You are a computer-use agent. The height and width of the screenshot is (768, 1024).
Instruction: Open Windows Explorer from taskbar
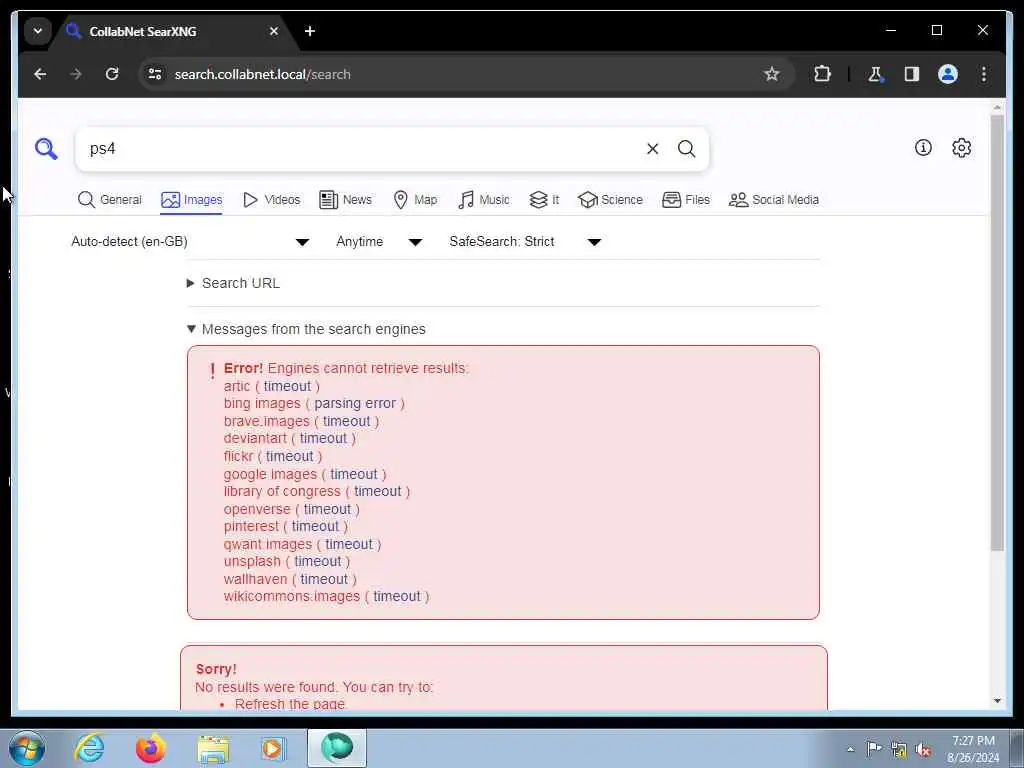[x=213, y=749]
